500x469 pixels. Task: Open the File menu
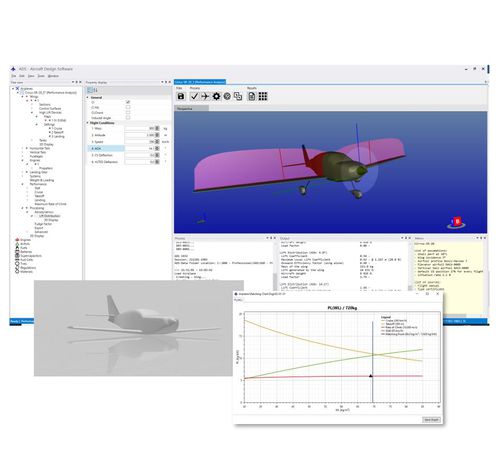coord(14,76)
